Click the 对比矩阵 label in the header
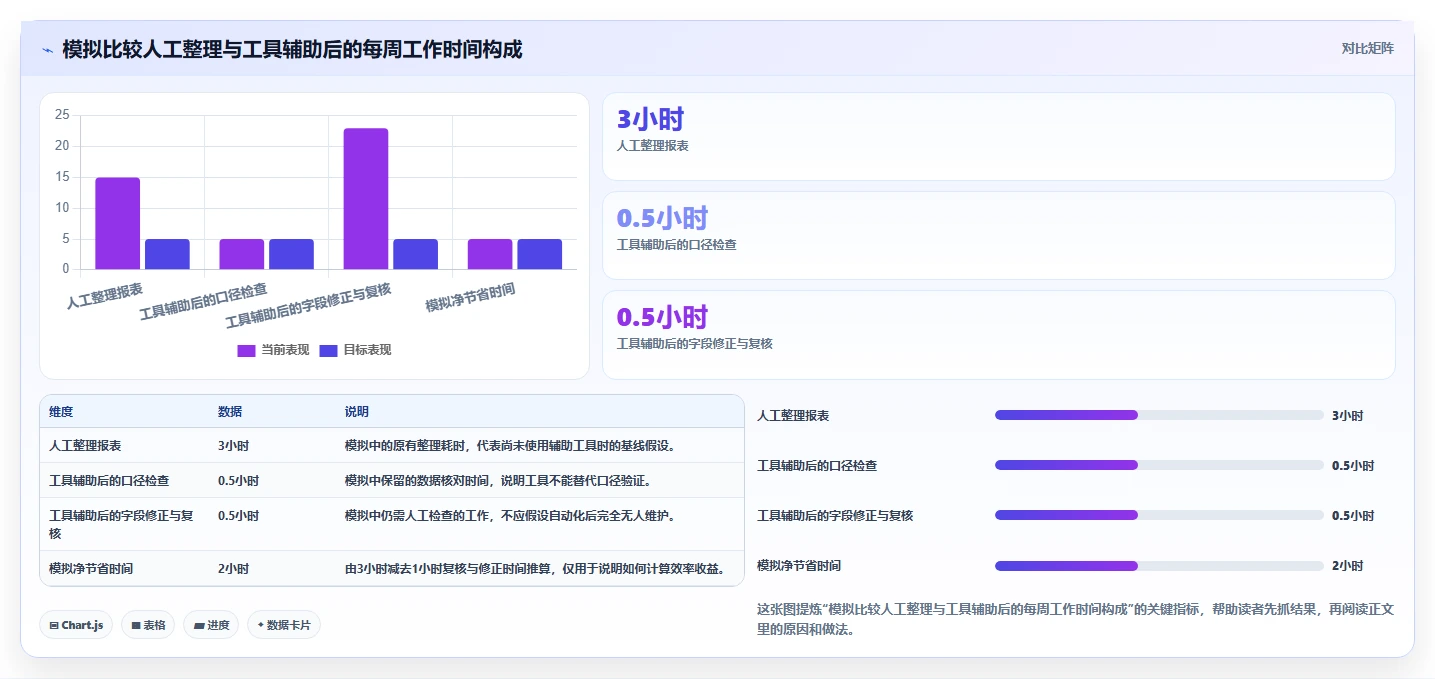The height and width of the screenshot is (679, 1435). (x=1367, y=48)
